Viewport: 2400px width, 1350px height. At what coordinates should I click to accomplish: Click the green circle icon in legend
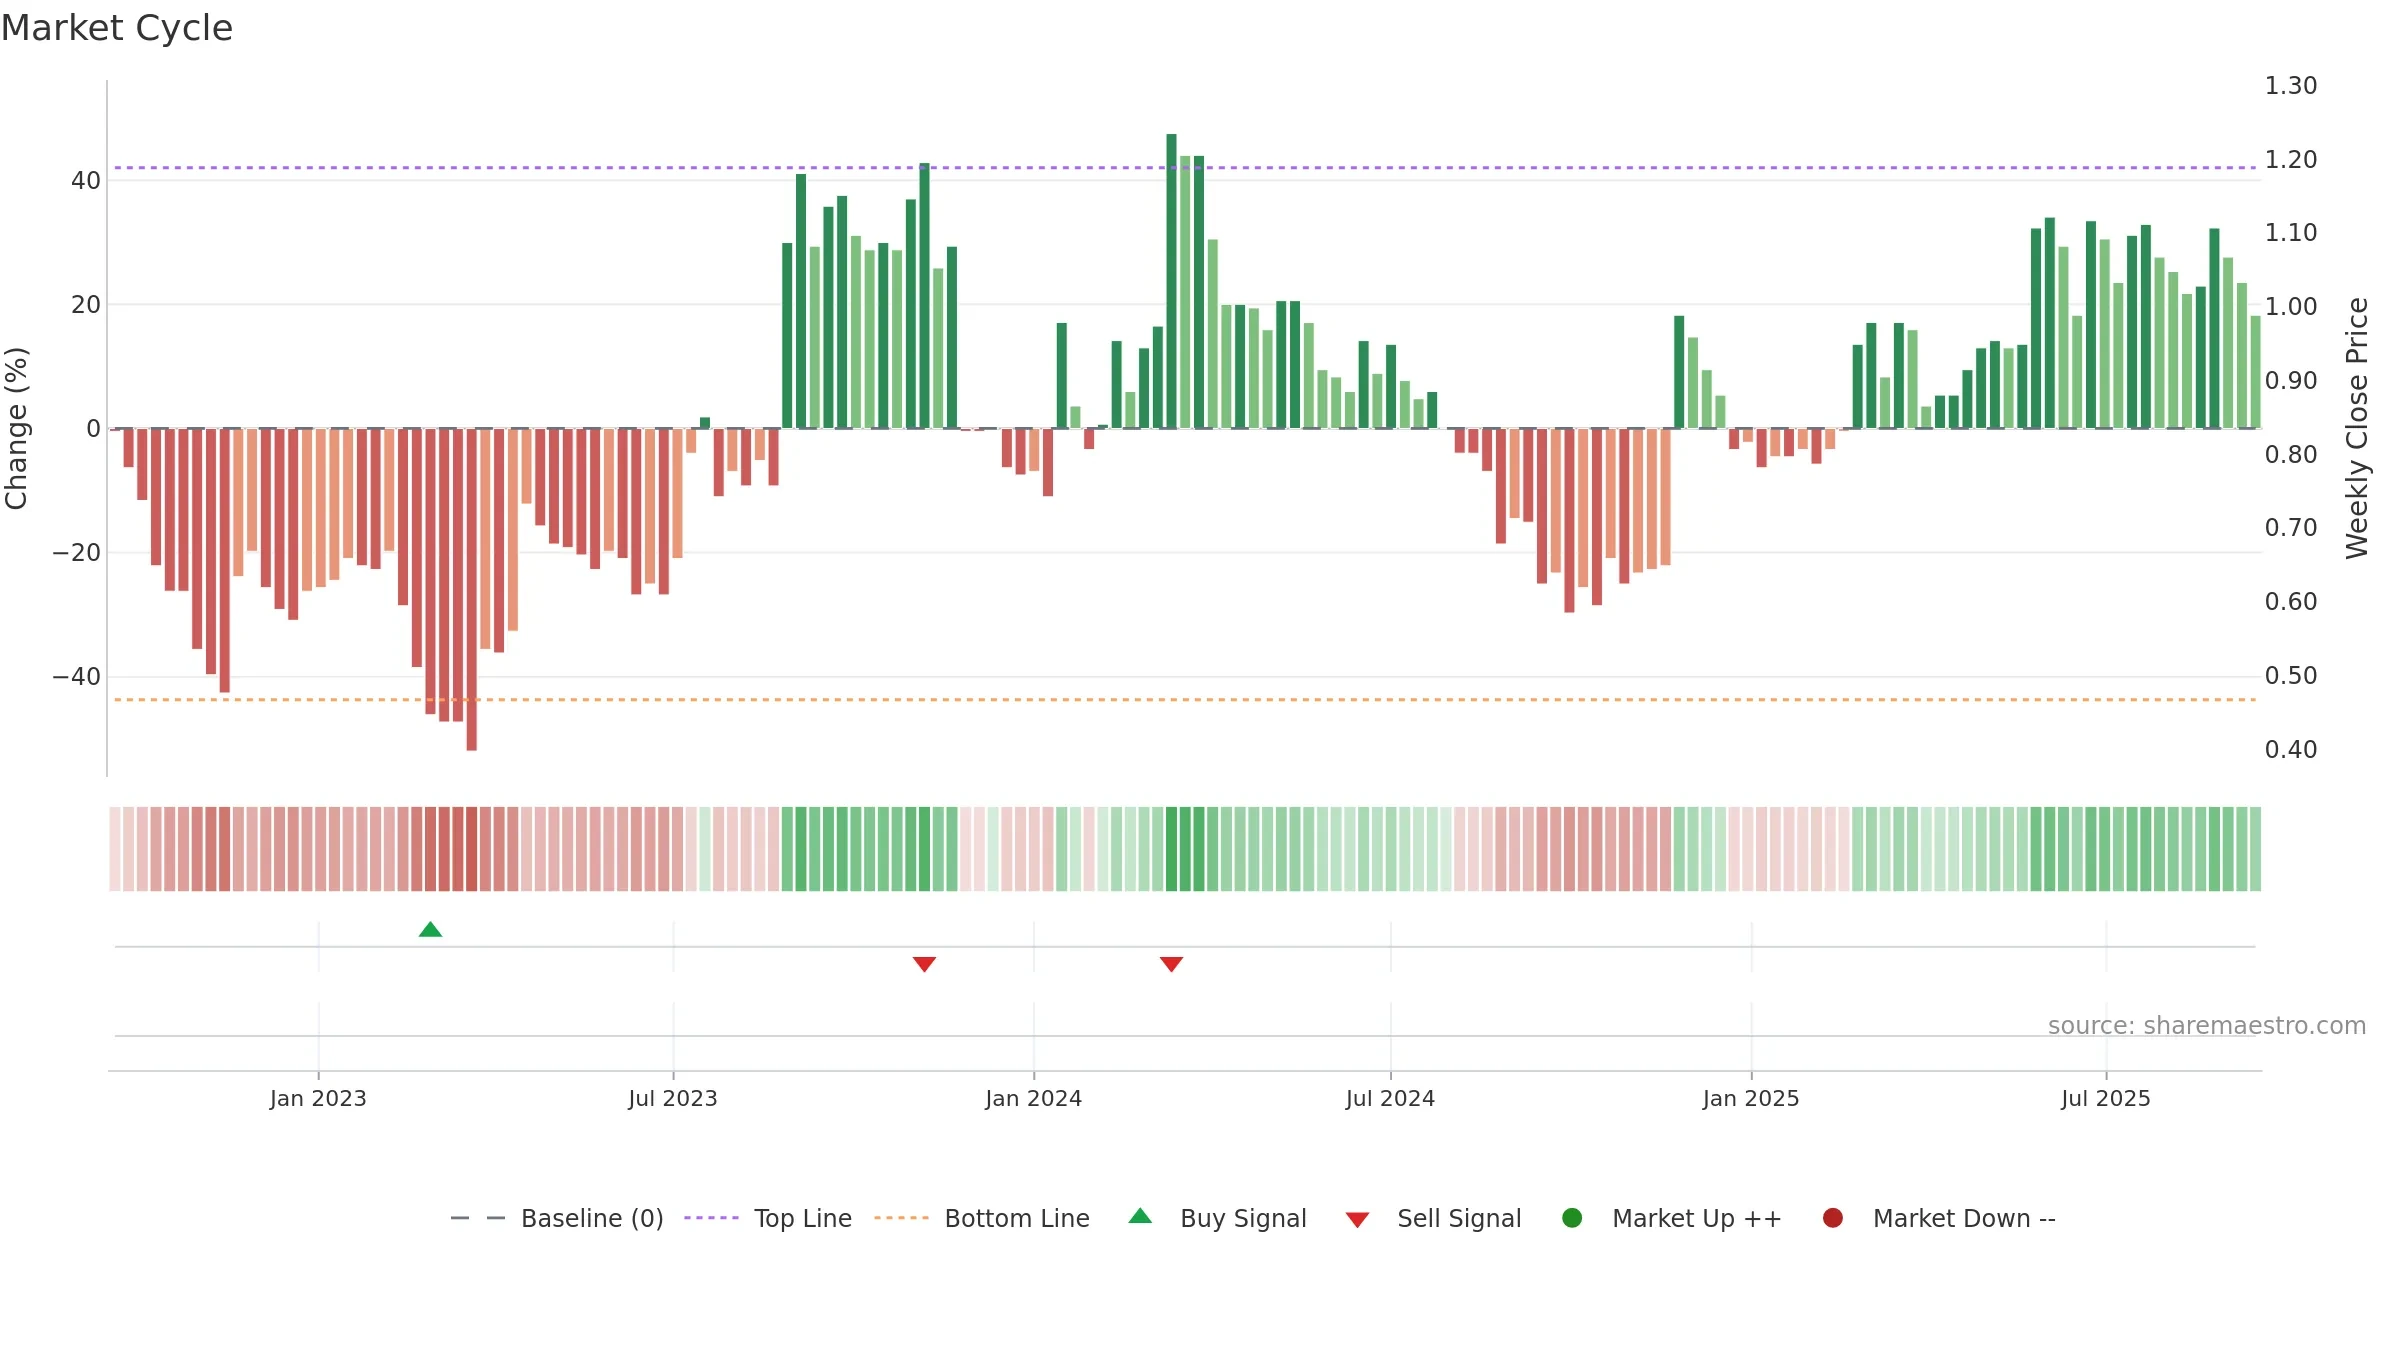coord(1572,1218)
